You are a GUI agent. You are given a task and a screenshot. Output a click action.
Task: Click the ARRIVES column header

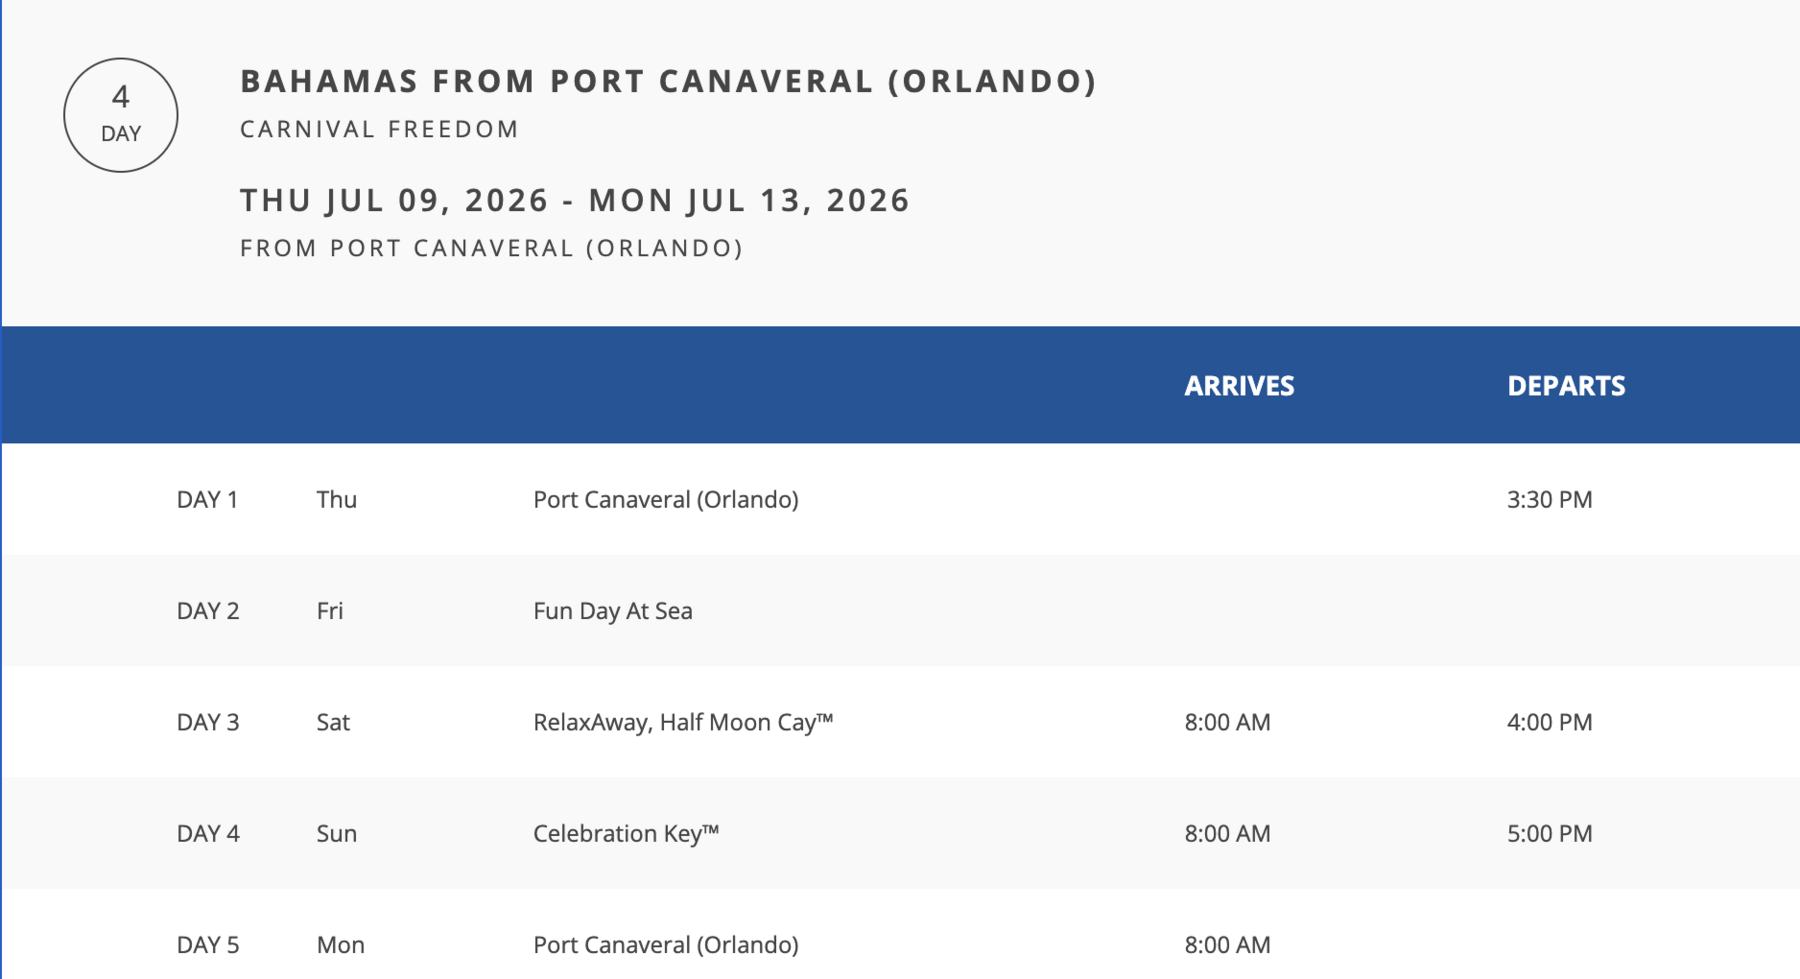[x=1239, y=386]
